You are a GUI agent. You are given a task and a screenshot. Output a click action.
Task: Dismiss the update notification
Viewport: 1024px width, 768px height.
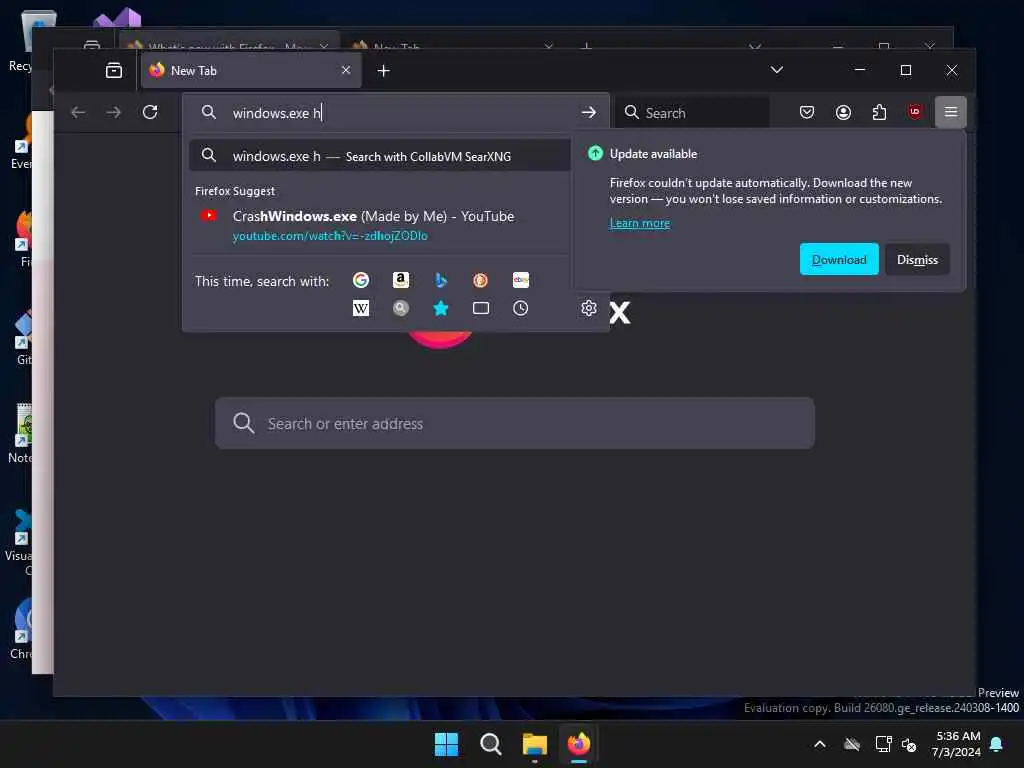pos(917,259)
